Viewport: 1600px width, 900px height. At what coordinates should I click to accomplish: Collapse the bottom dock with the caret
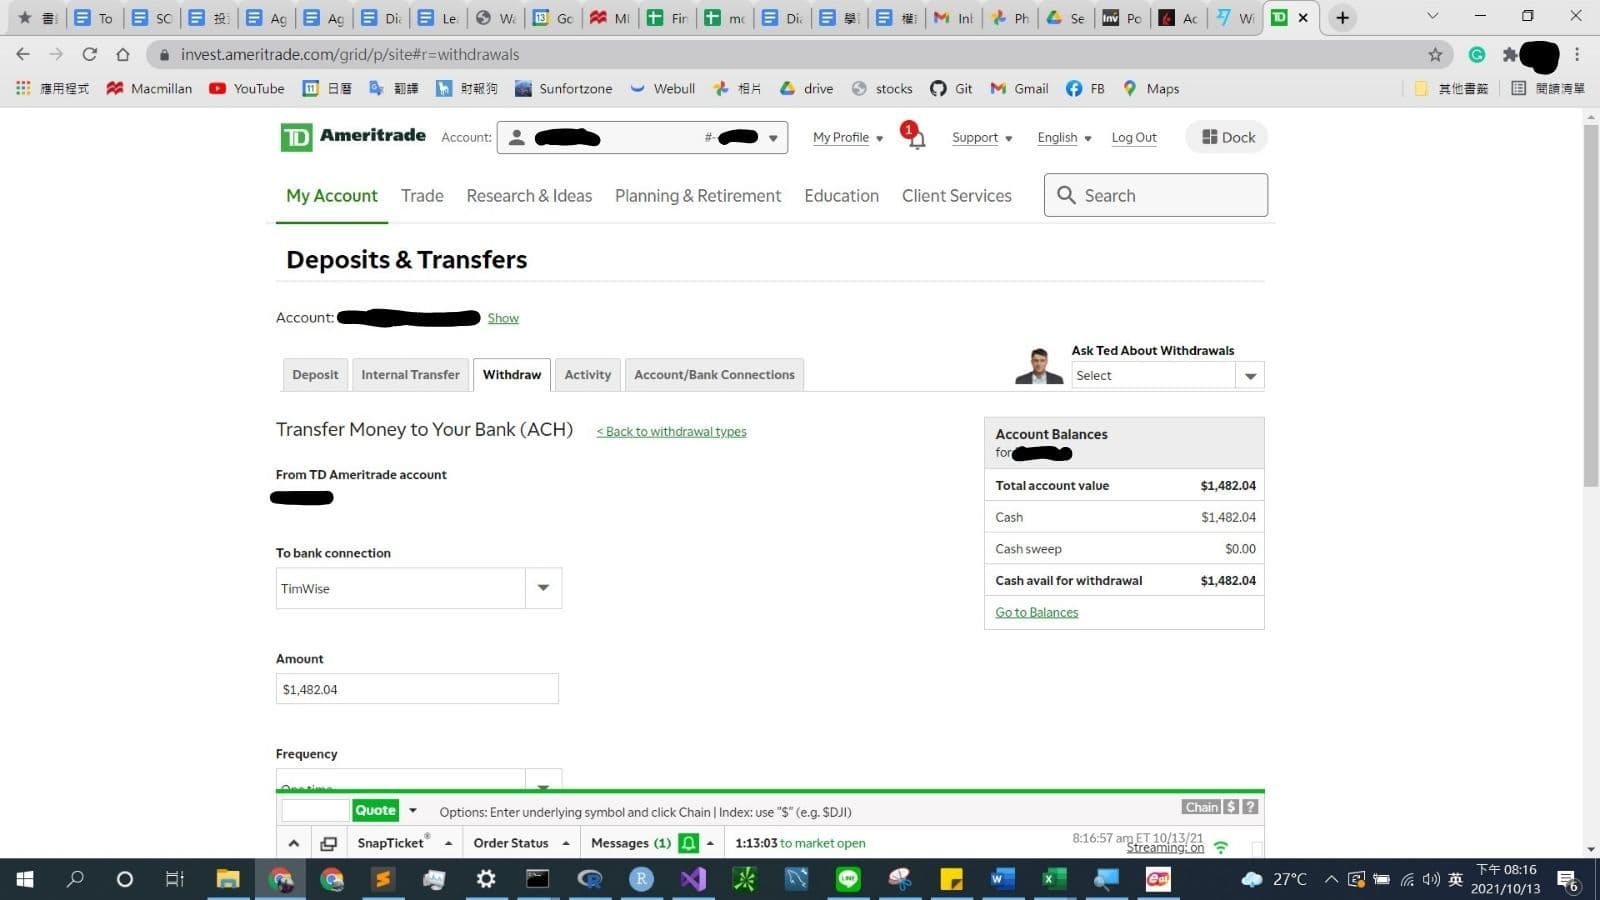(293, 843)
